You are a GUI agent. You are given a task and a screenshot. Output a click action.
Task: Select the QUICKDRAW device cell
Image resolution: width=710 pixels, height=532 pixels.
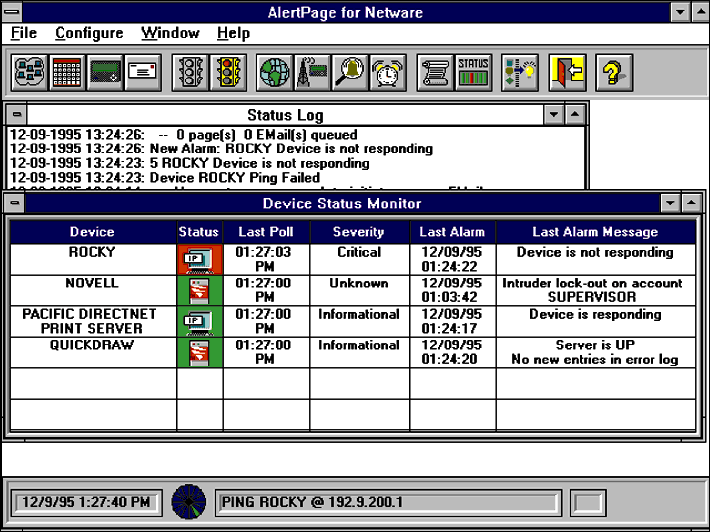pos(93,353)
